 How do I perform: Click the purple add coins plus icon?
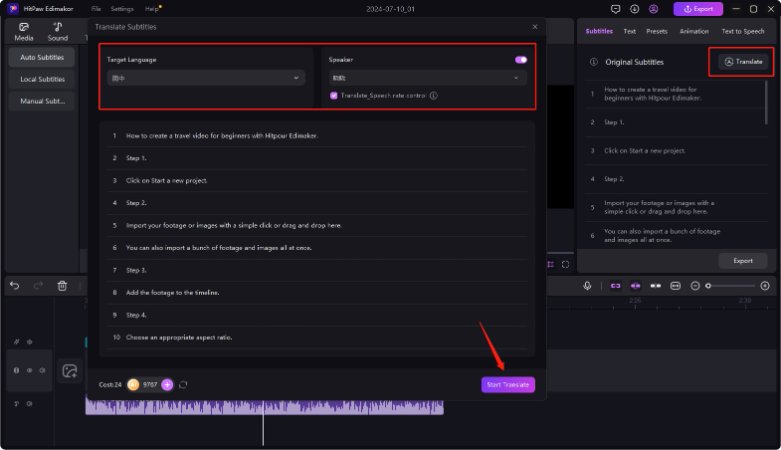click(167, 384)
